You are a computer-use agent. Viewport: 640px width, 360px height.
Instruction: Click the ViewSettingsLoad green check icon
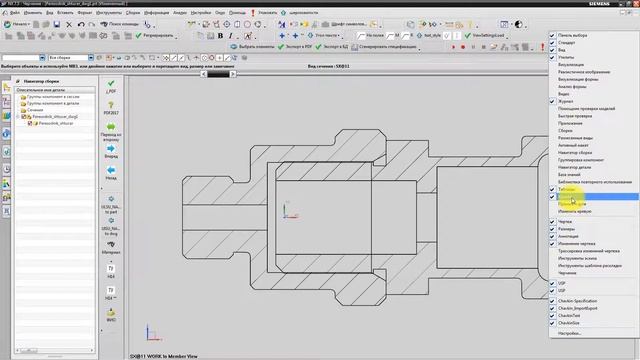[468, 36]
